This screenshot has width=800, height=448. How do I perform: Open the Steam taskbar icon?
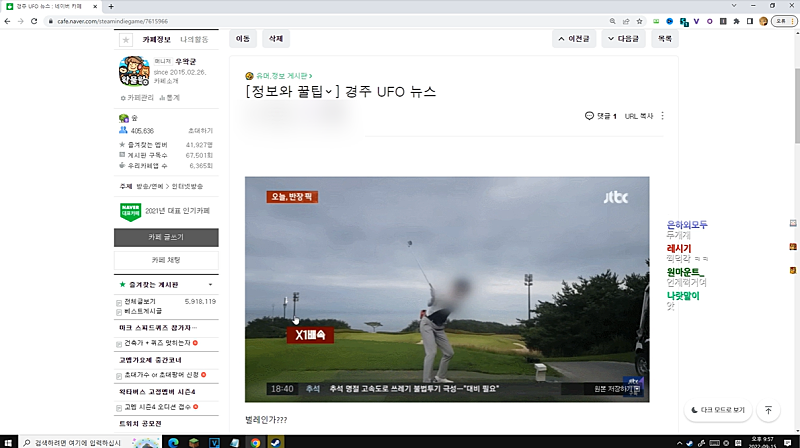[276, 442]
